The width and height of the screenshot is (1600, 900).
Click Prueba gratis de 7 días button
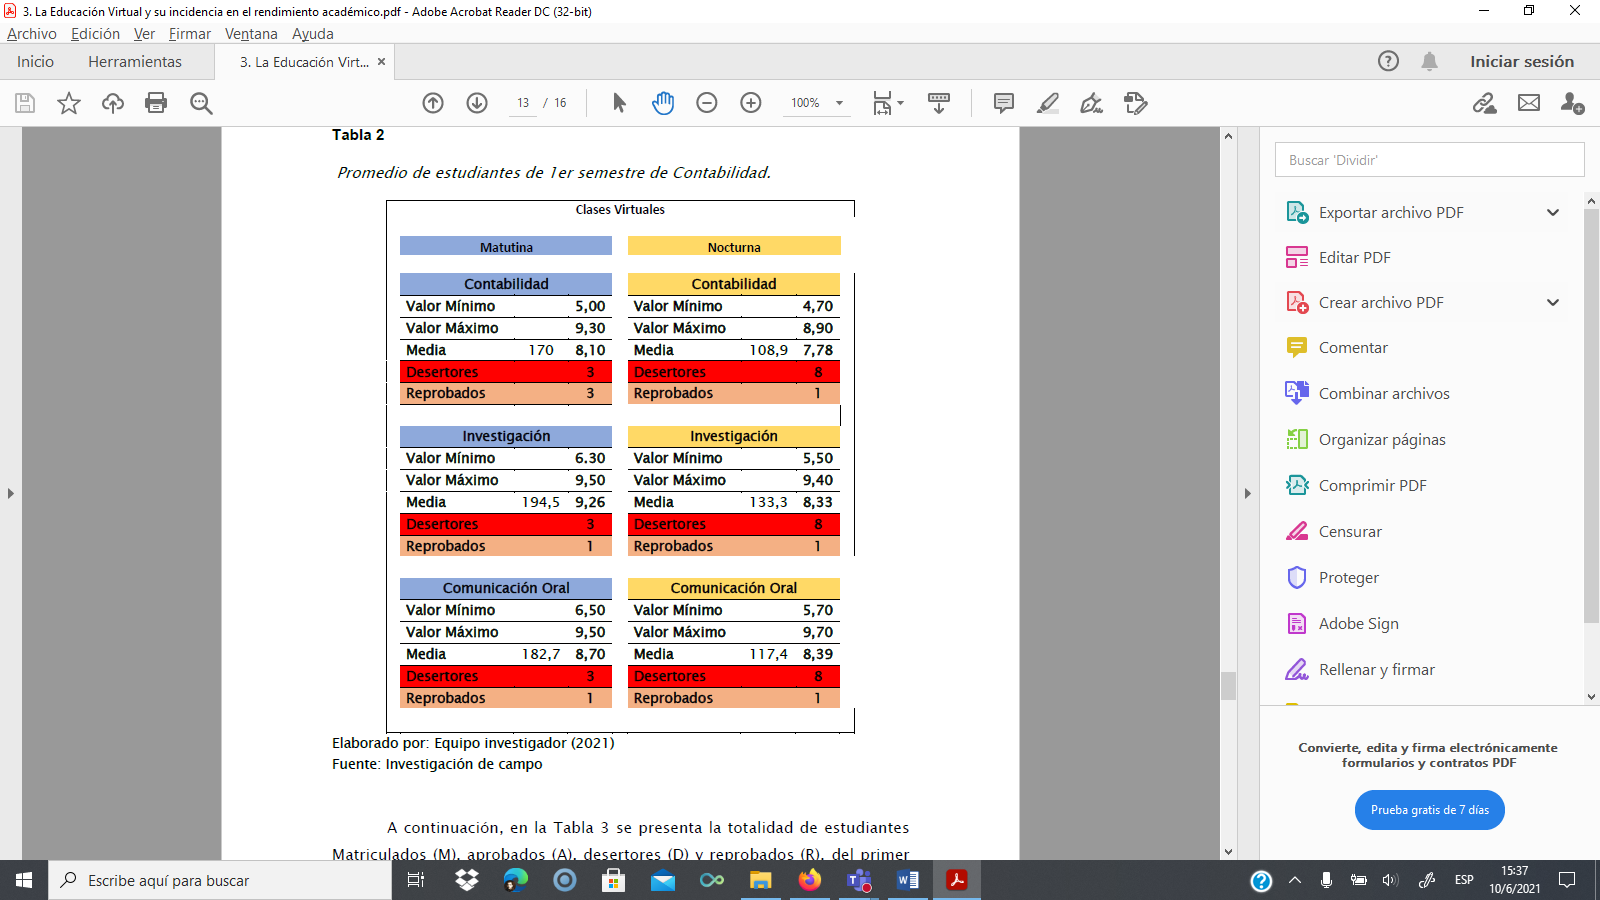pos(1429,810)
